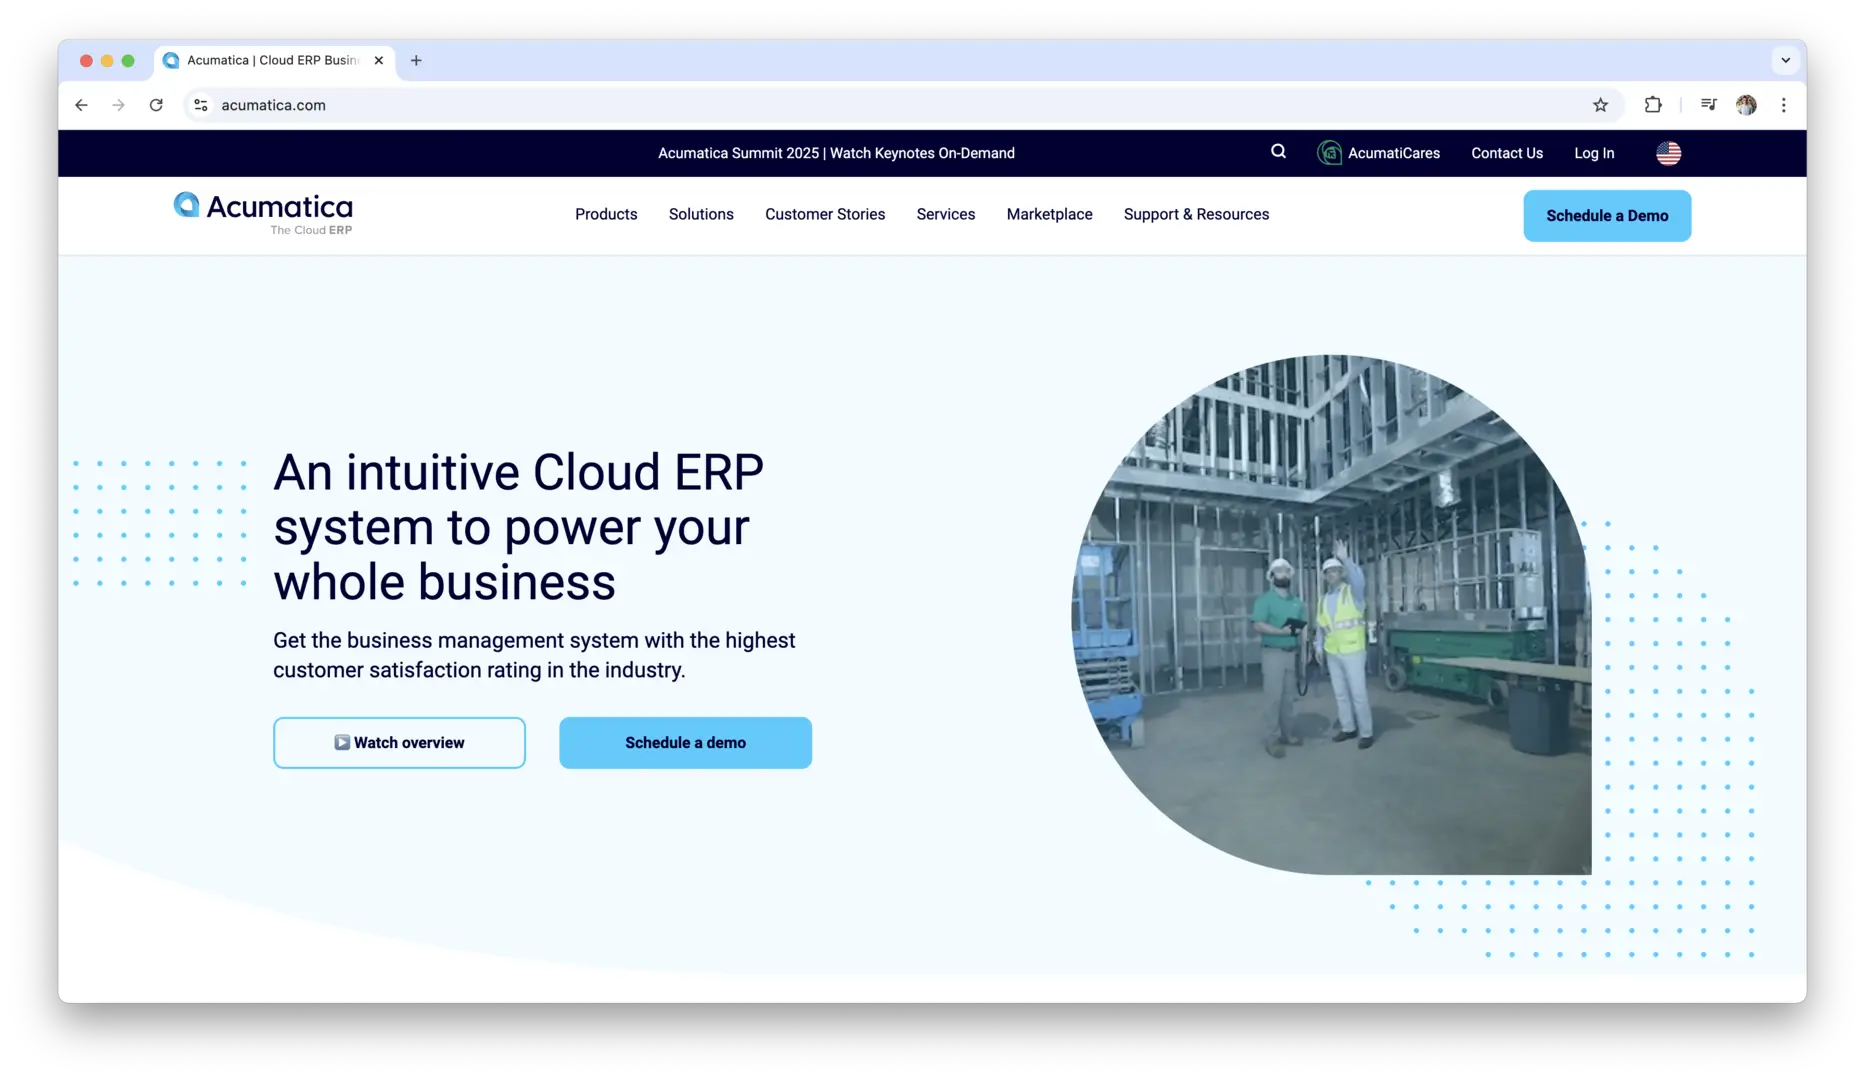Close the Acumatica browser tab
The width and height of the screenshot is (1865, 1080).
click(x=379, y=60)
